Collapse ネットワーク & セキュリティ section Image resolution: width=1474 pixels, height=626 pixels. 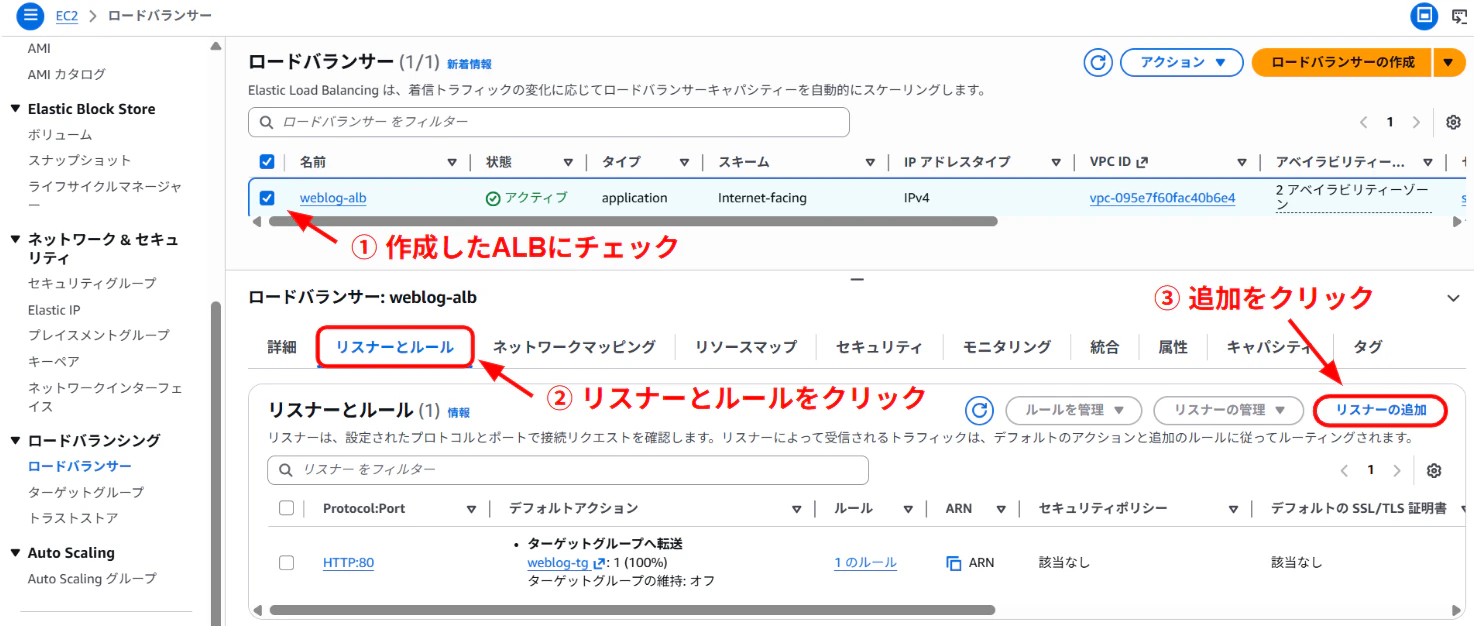tap(15, 240)
